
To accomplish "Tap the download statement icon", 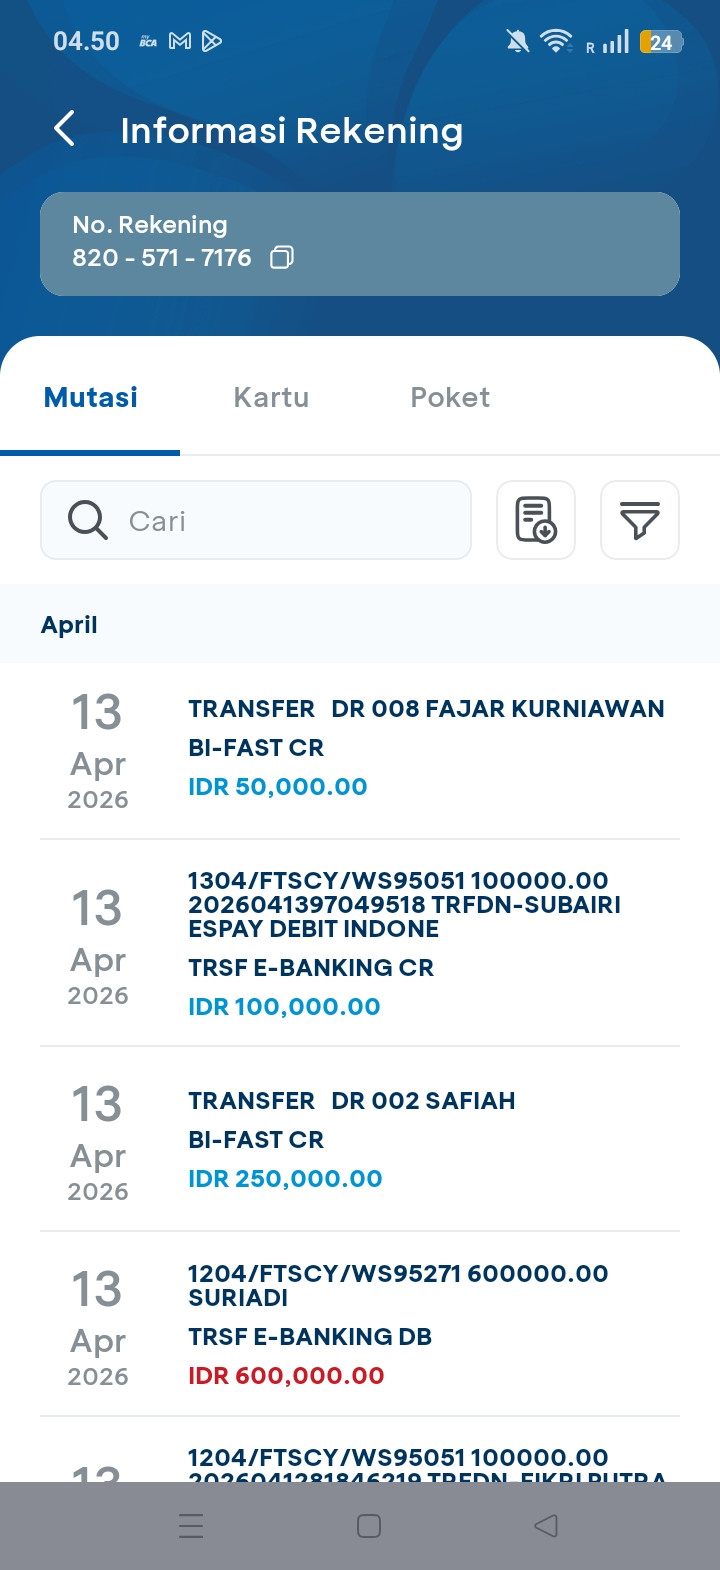I will pyautogui.click(x=536, y=520).
